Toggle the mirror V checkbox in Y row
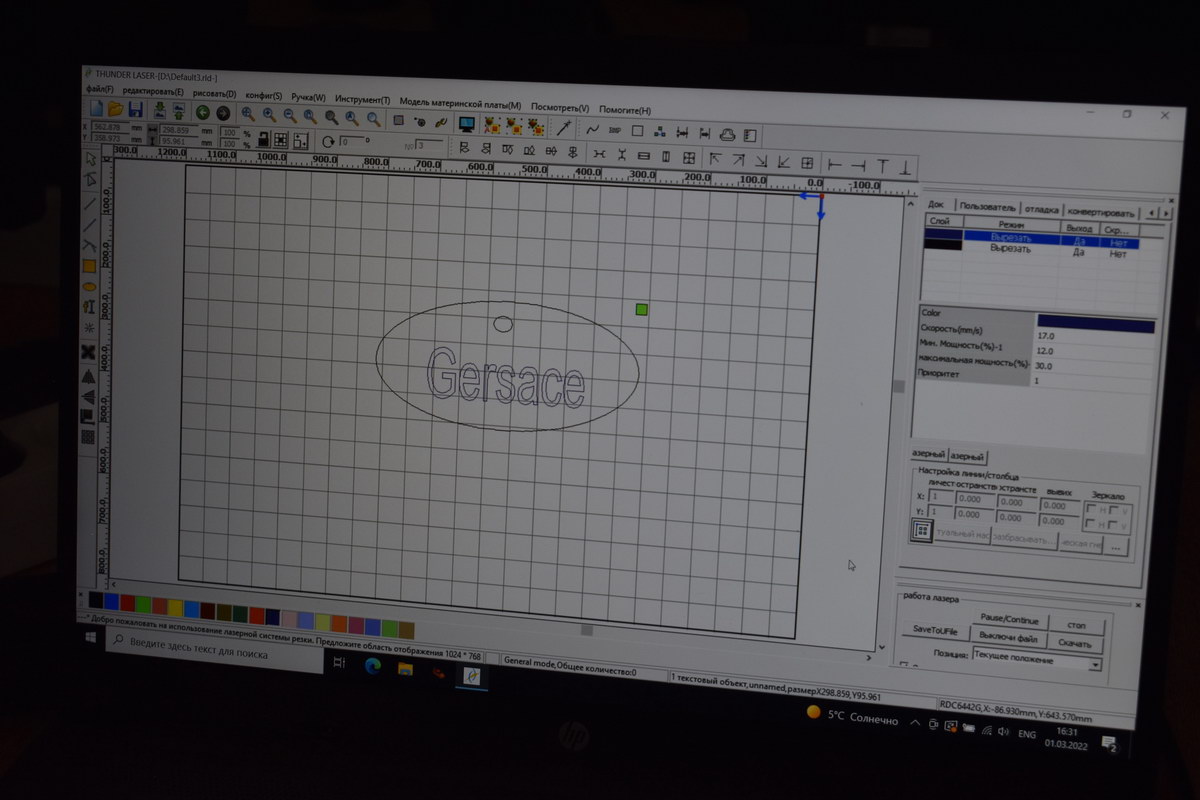1200x800 pixels. point(1113,525)
